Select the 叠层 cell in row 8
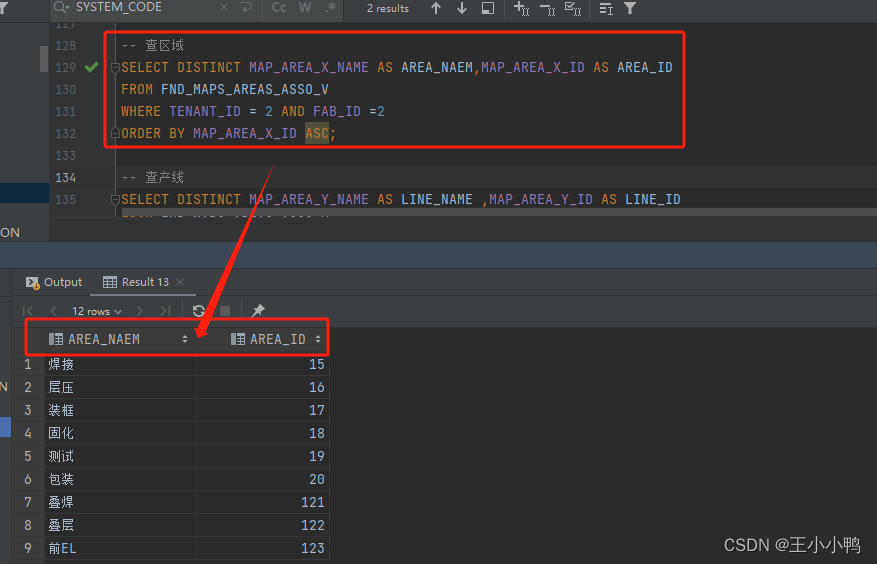Image resolution: width=877 pixels, height=564 pixels. click(121, 525)
